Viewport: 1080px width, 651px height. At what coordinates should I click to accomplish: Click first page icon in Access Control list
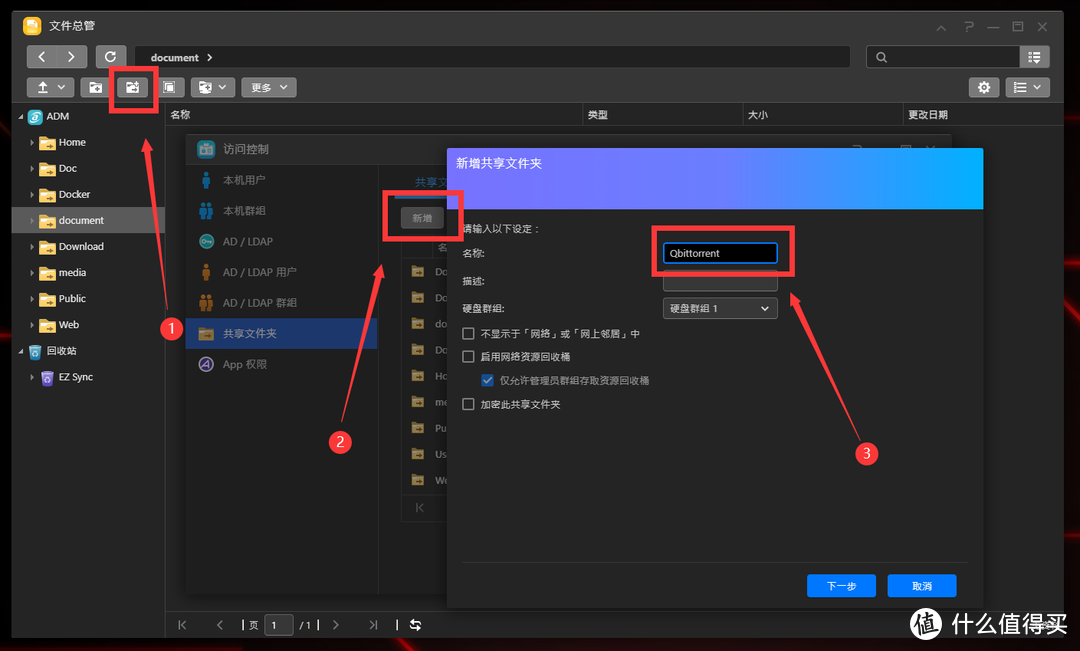[x=419, y=508]
